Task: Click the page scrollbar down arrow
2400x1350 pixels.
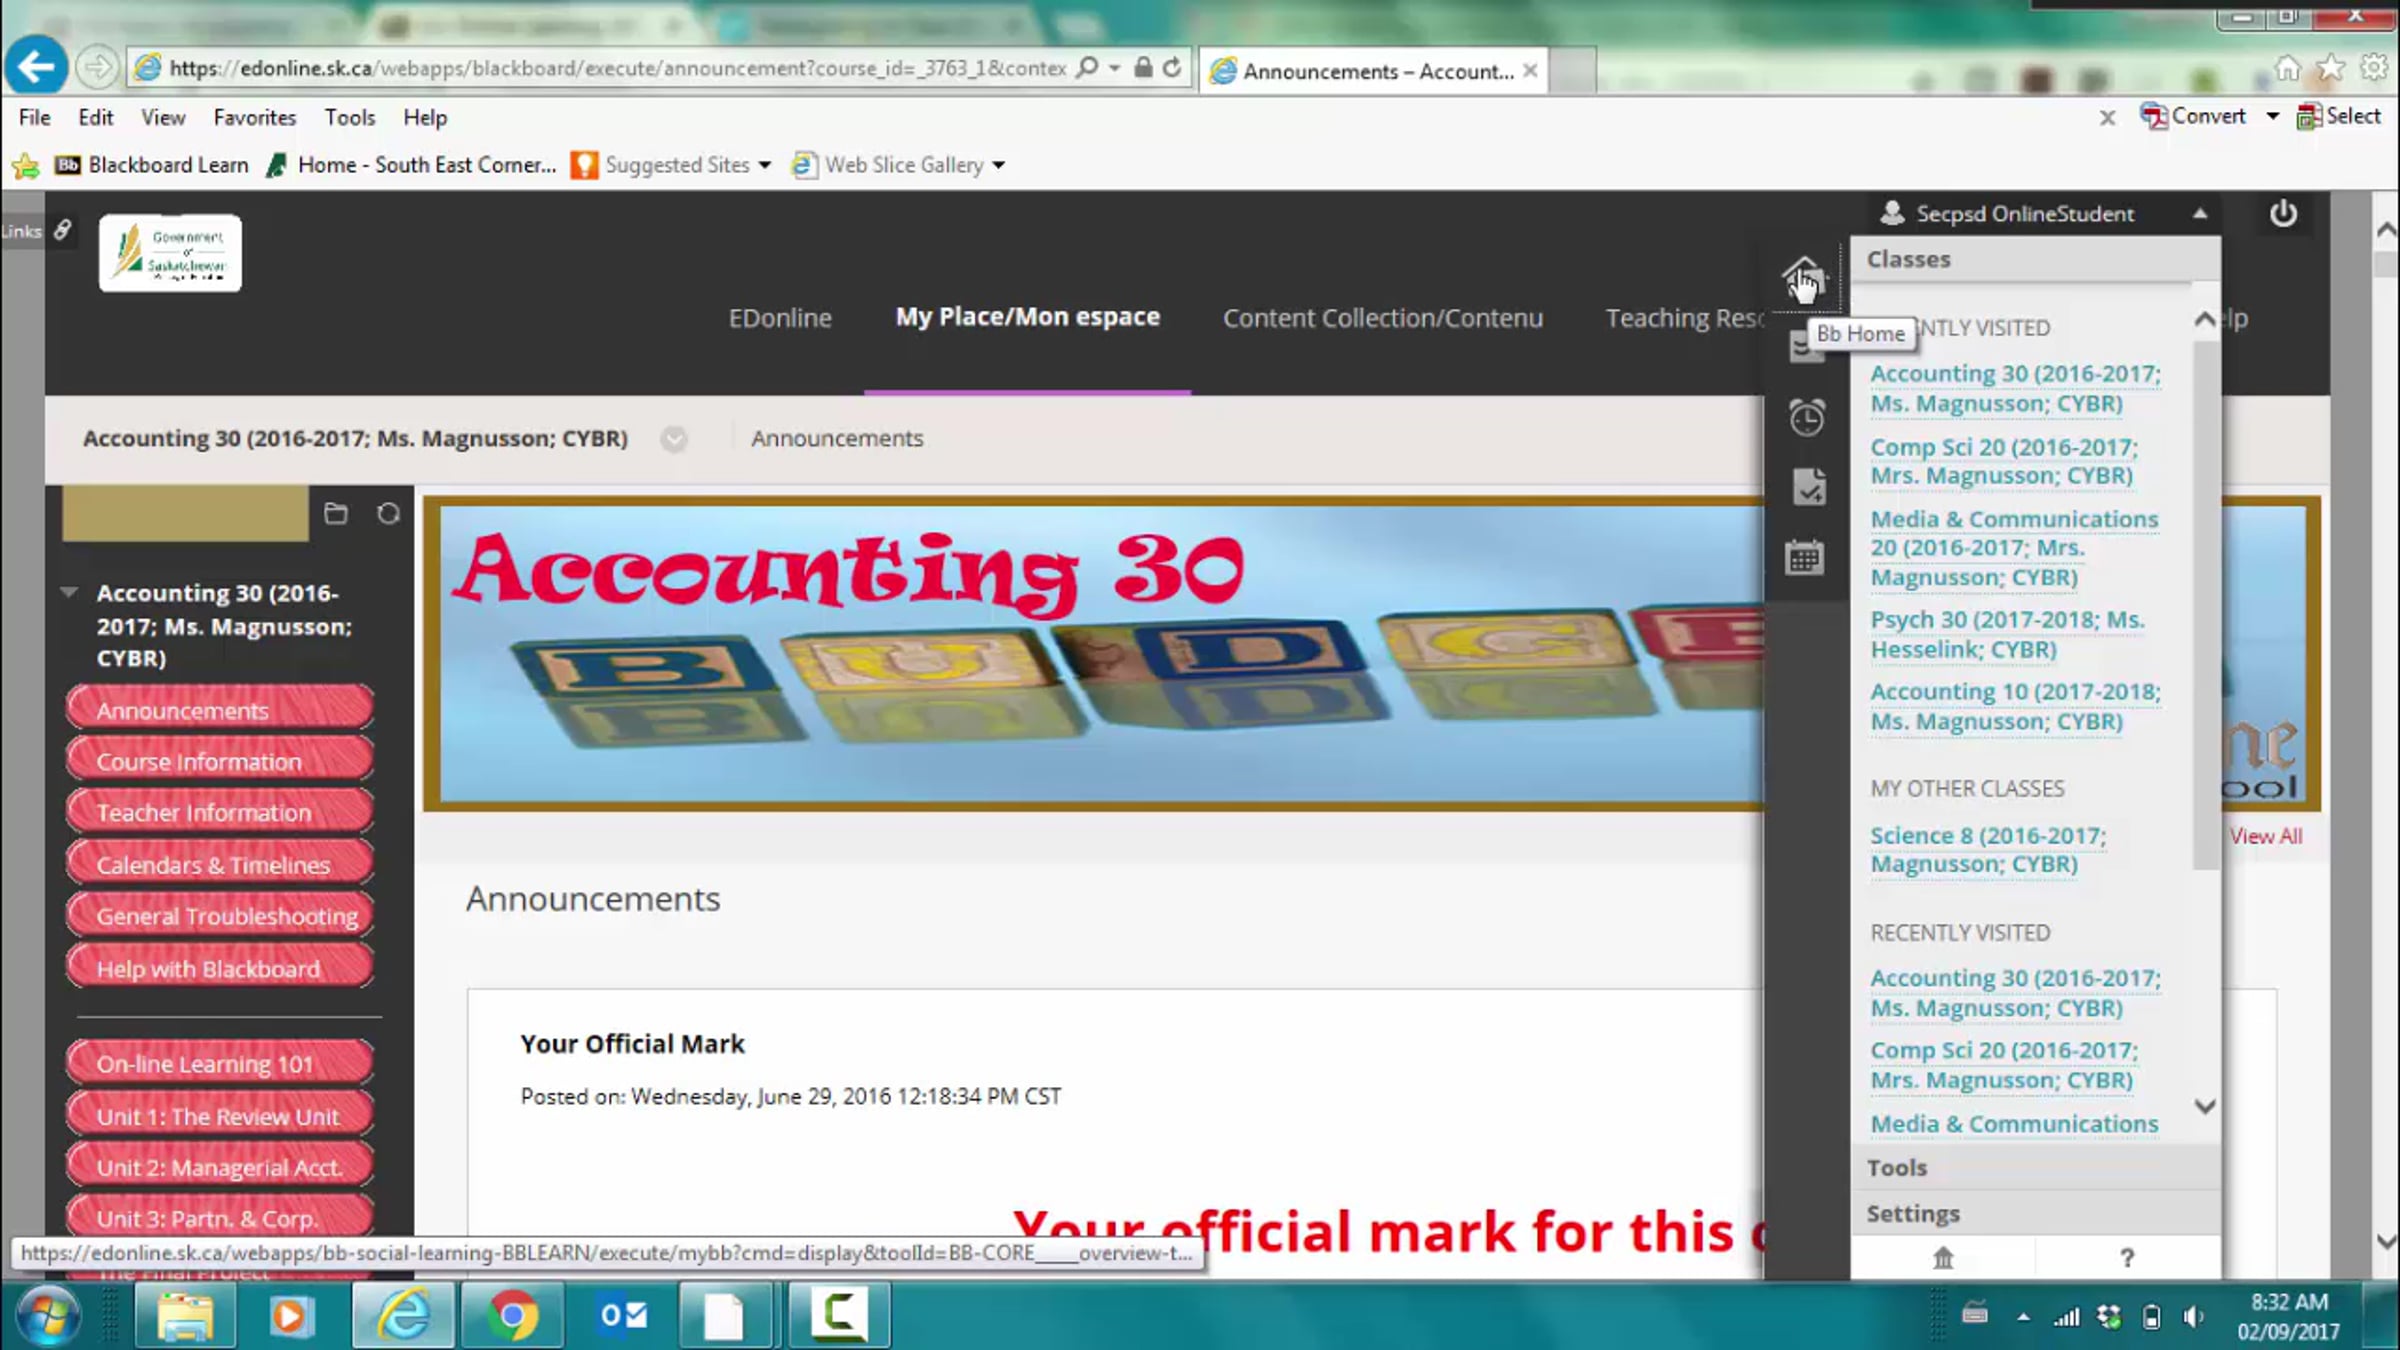Action: coord(2387,1241)
